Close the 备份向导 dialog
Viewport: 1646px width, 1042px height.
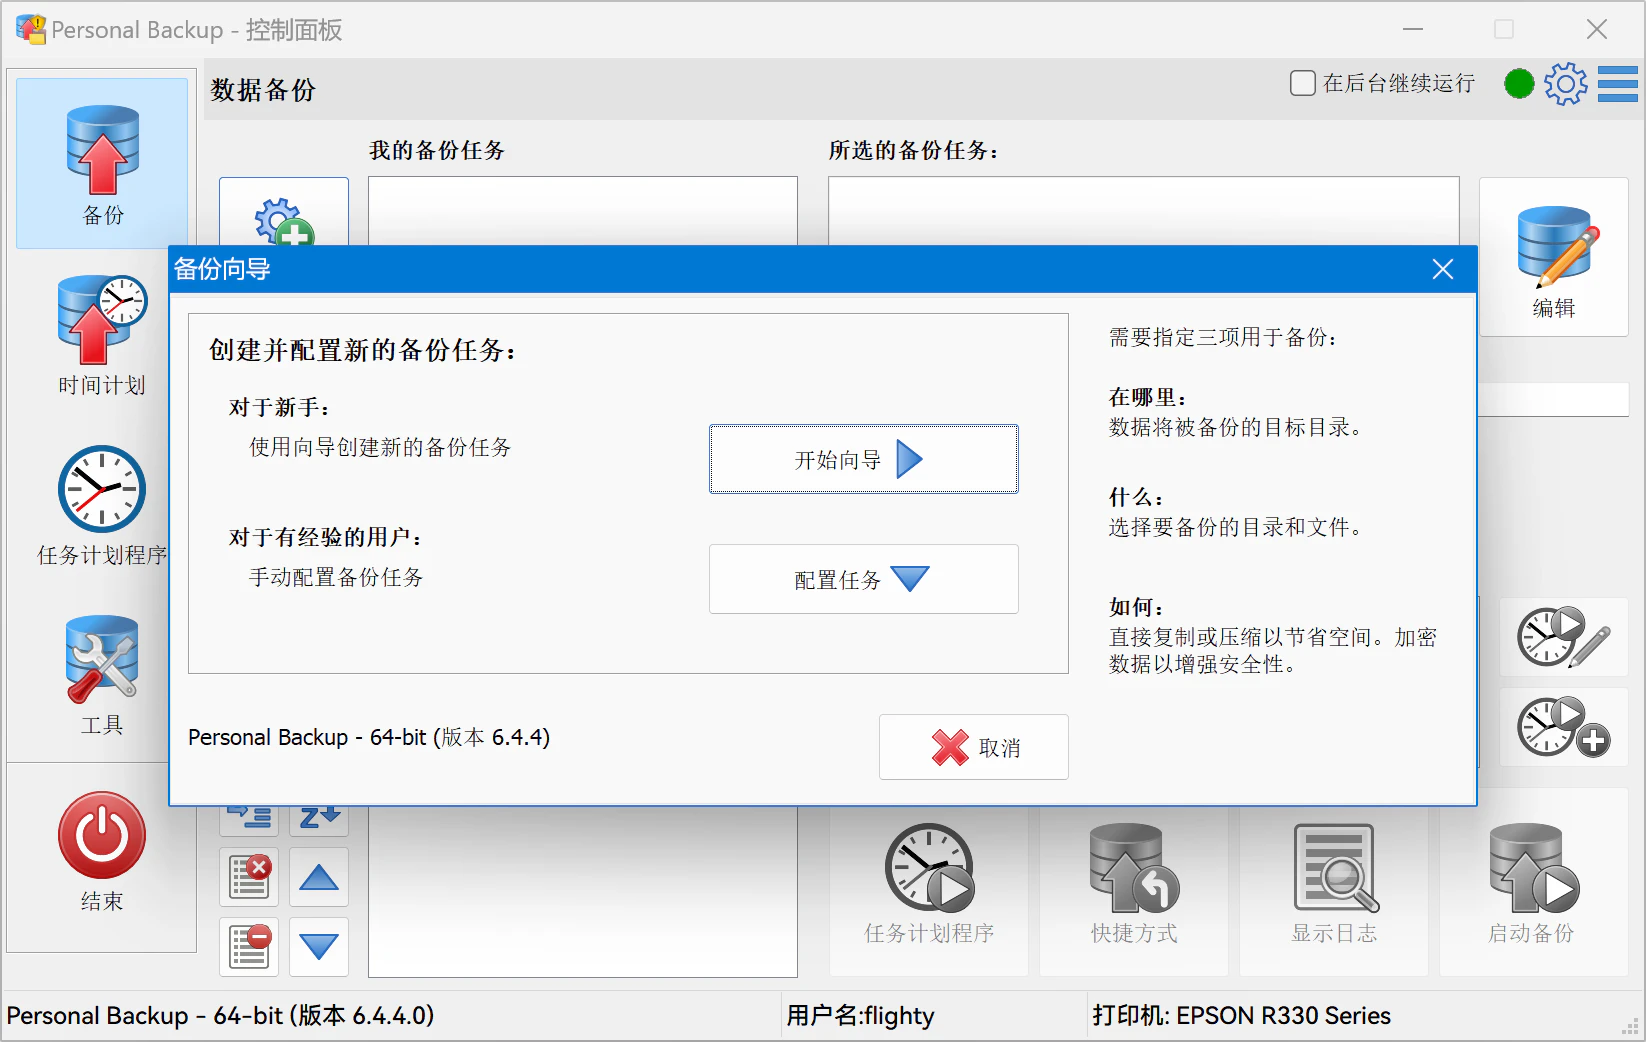(x=1442, y=269)
